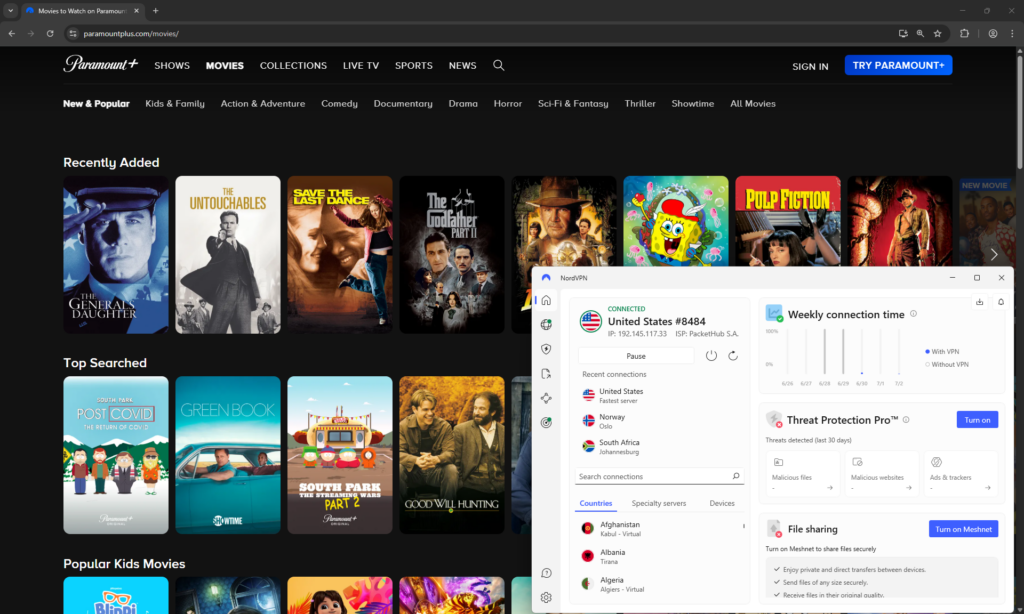
Task: Click the TRY PARAMOUNT+ button
Action: [x=898, y=65]
